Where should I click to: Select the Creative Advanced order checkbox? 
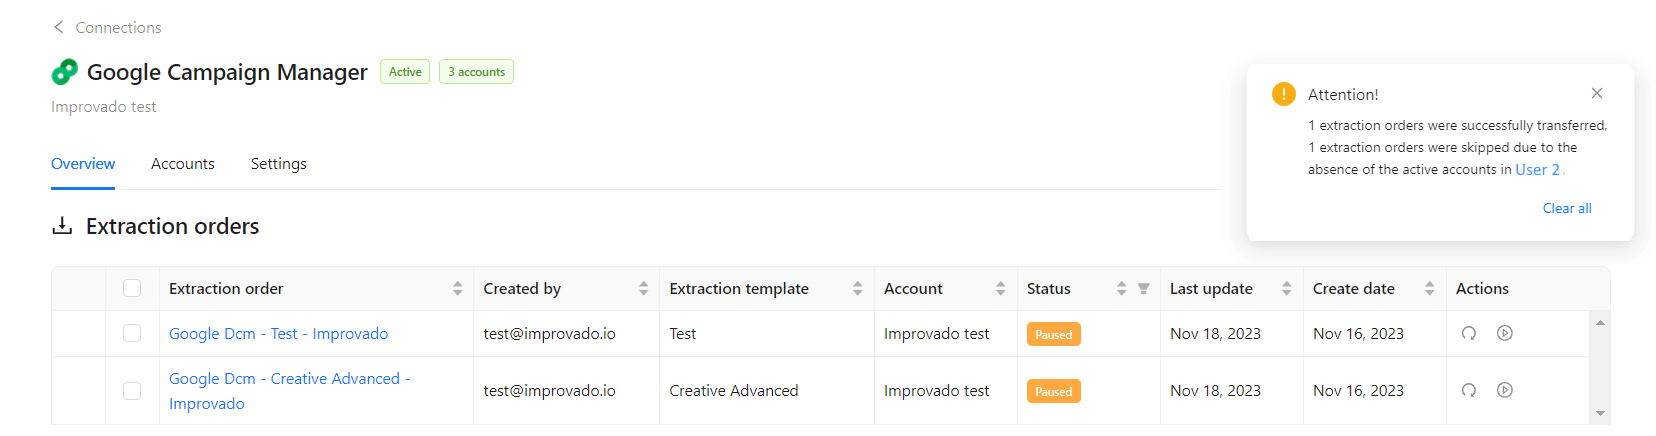pyautogui.click(x=132, y=391)
